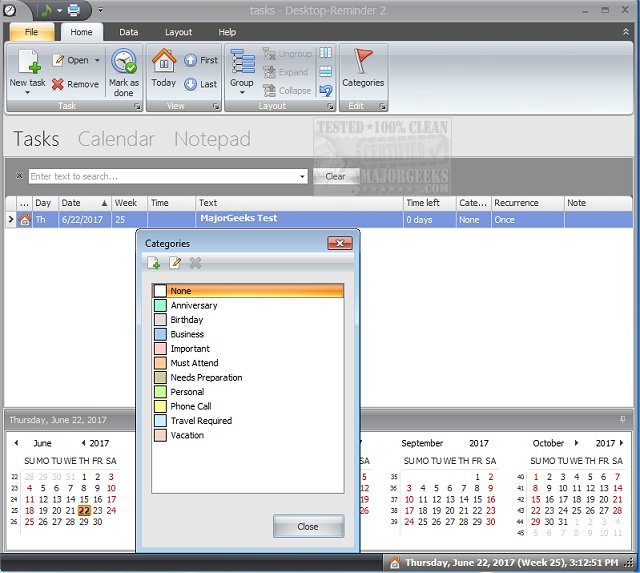This screenshot has height=573, width=640.
Task: Expand the Open button dropdown arrow
Action: (x=97, y=61)
